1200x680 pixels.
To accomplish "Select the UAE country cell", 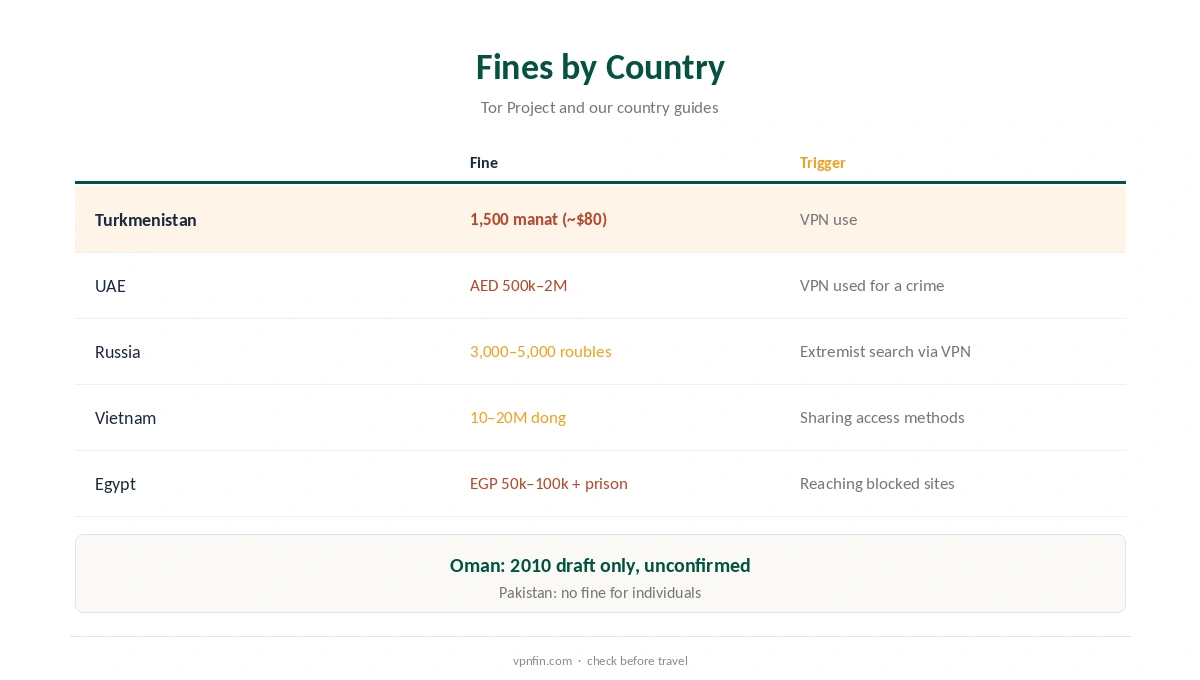I will tap(110, 286).
